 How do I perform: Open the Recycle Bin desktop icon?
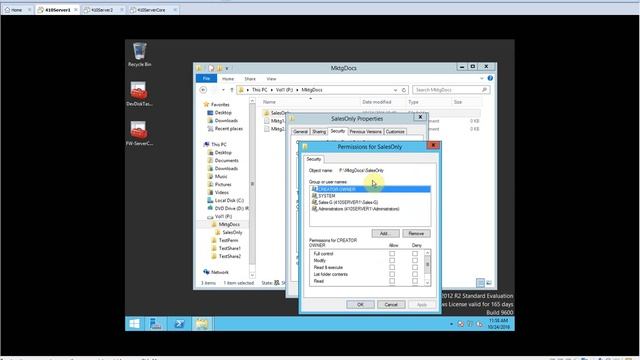pos(139,54)
